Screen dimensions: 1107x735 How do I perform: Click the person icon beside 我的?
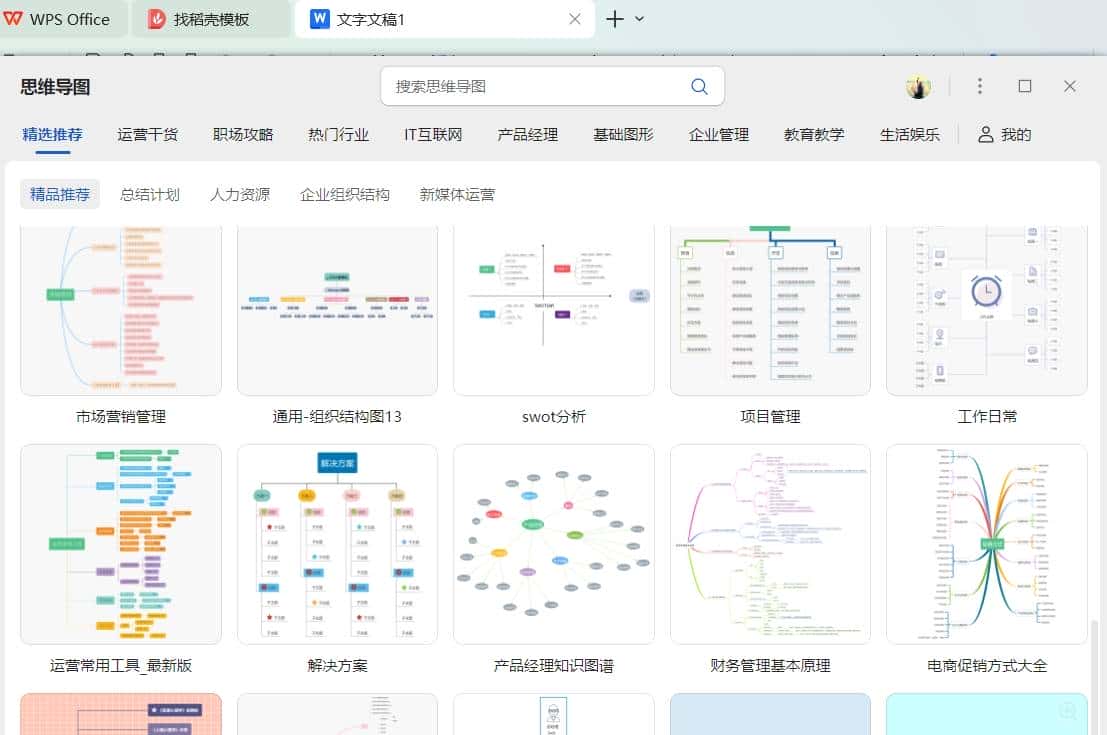[x=984, y=134]
